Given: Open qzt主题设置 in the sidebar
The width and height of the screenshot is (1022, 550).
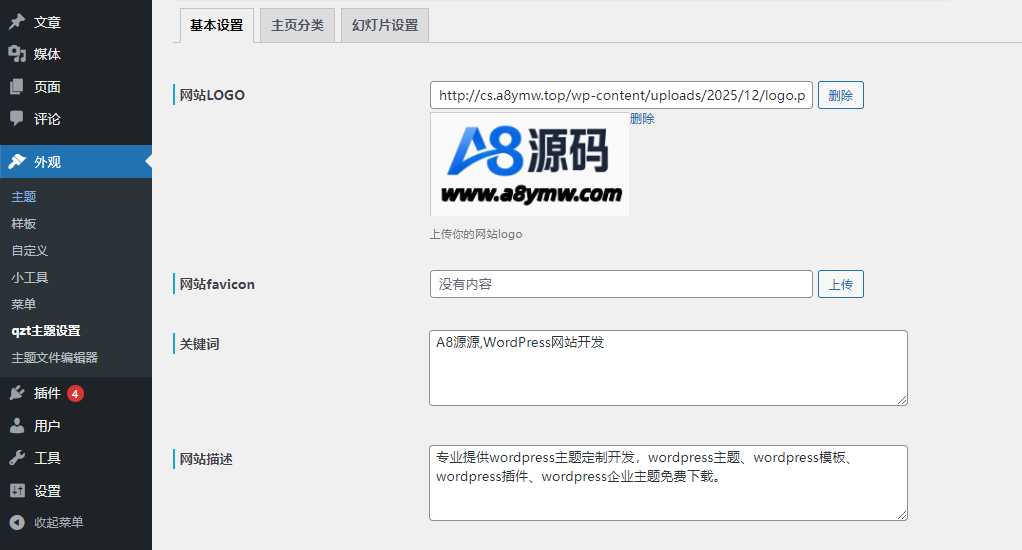Looking at the screenshot, I should coord(46,330).
